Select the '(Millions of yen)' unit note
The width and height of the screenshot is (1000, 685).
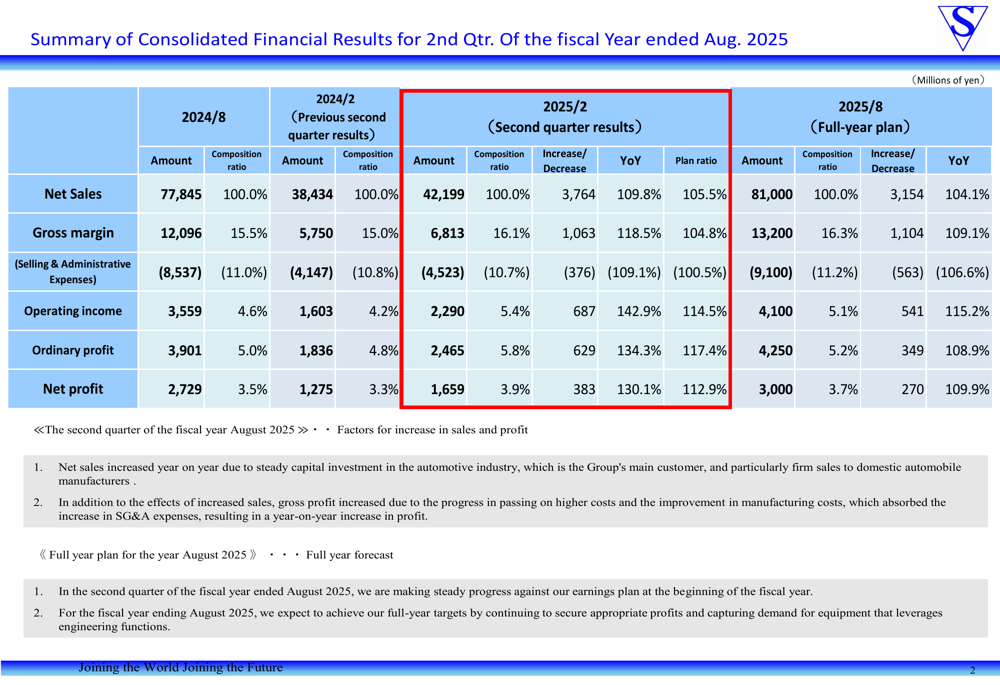948,80
